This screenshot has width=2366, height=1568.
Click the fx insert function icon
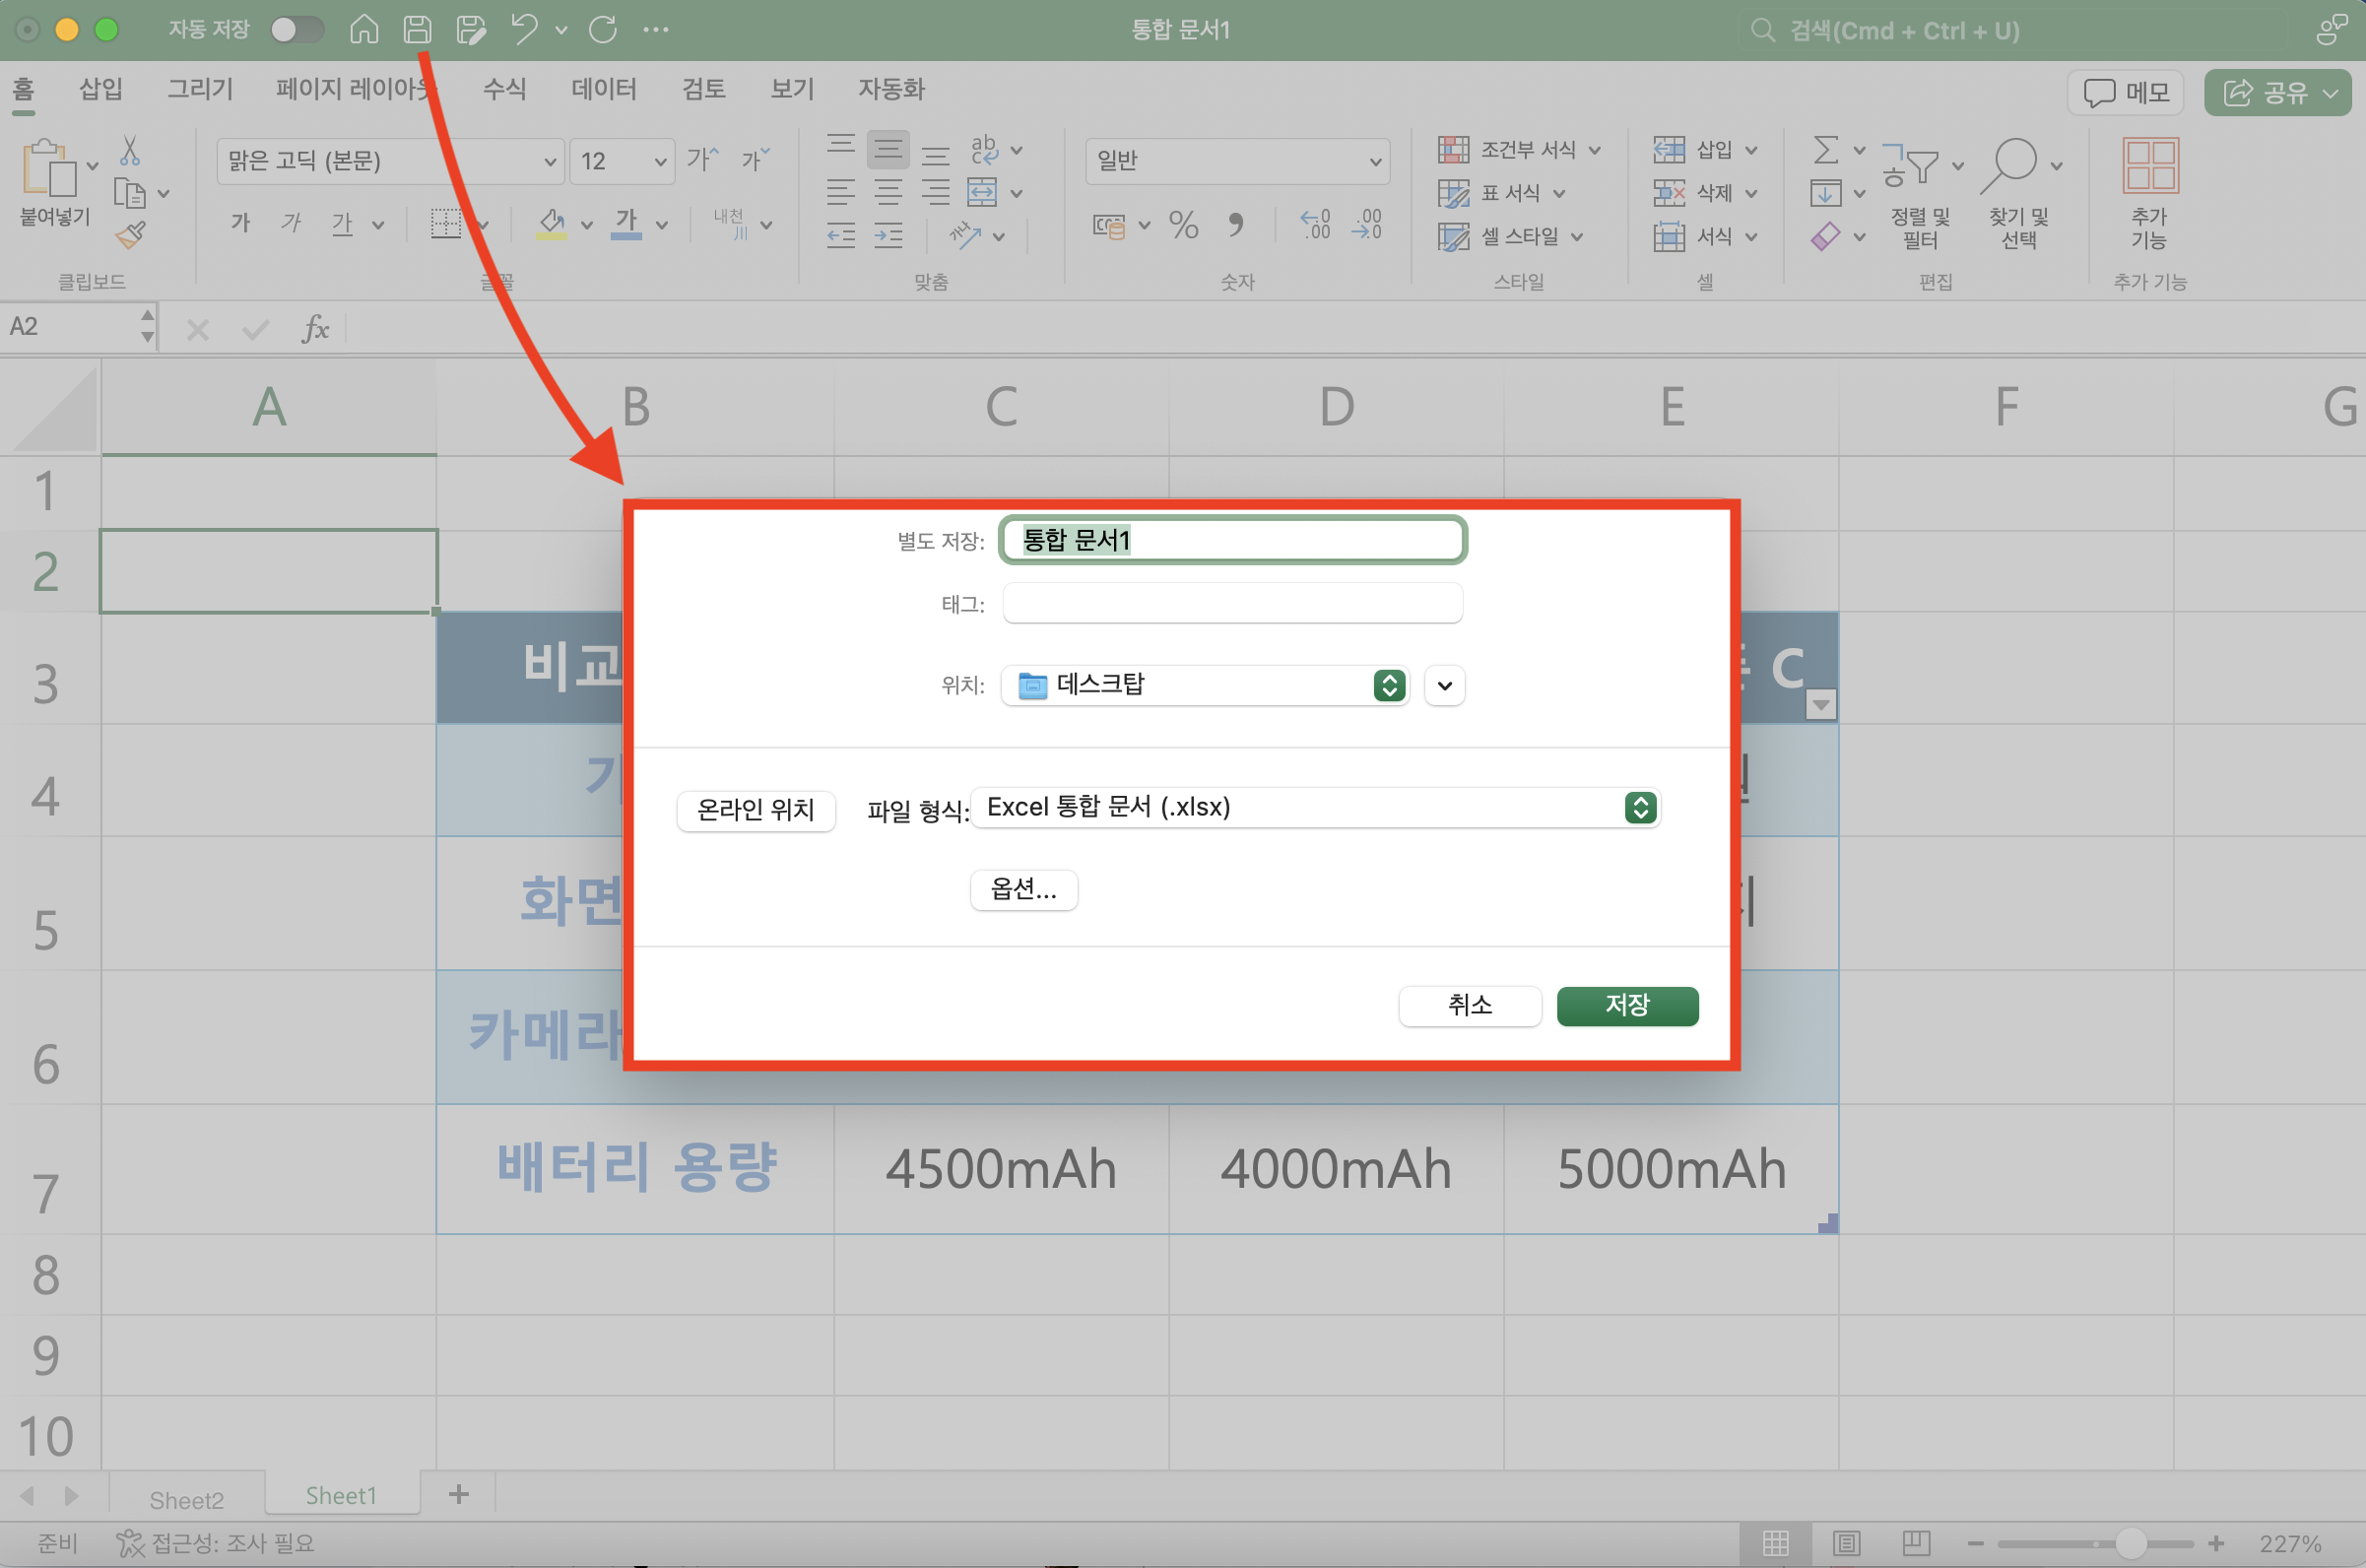click(x=315, y=328)
